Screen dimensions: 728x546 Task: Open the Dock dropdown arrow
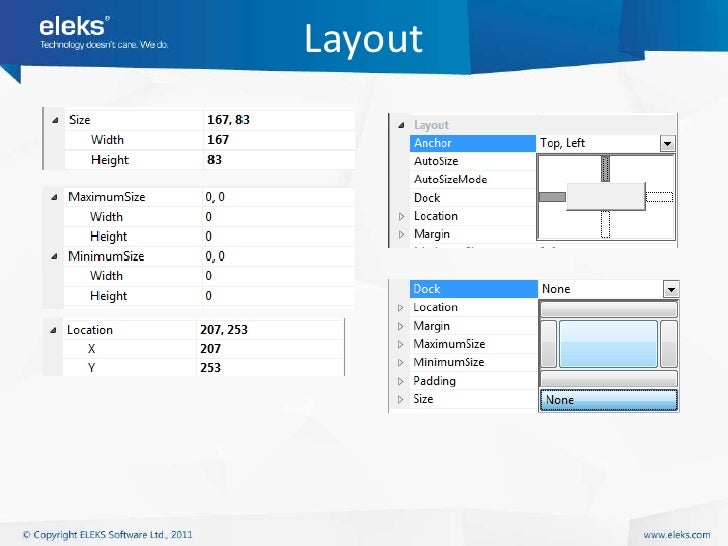[671, 289]
